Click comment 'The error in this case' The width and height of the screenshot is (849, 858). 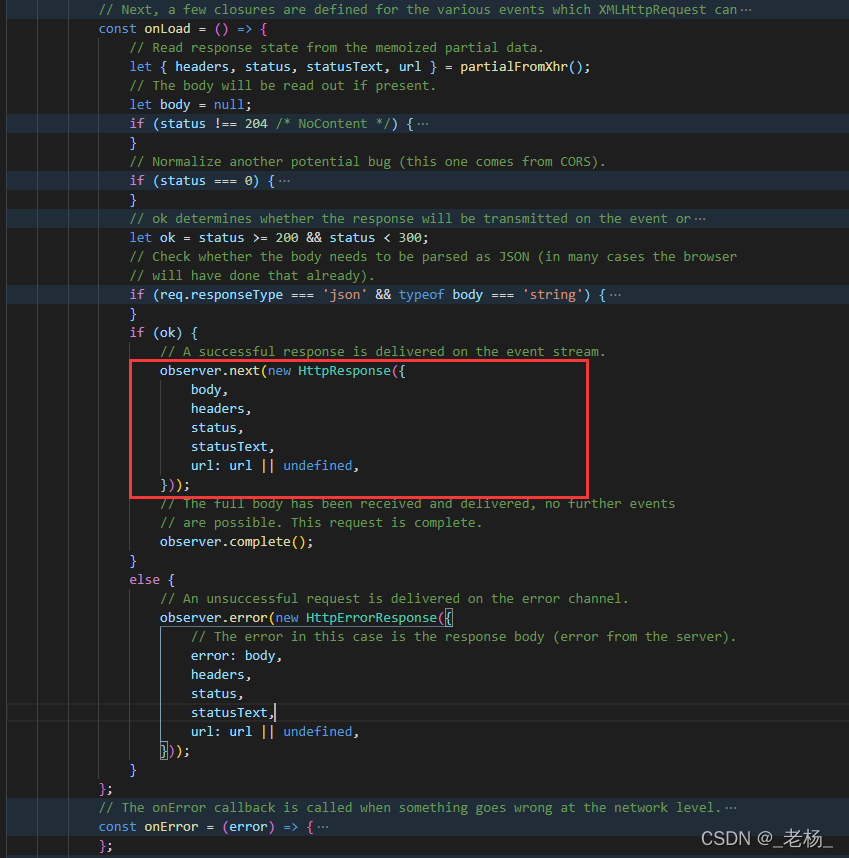coord(463,637)
